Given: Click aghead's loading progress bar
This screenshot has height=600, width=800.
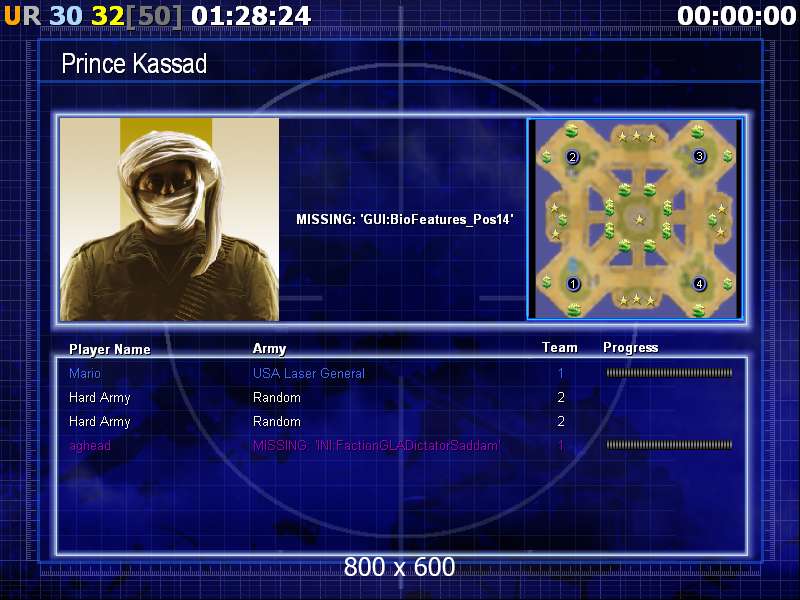Looking at the screenshot, I should coord(669,445).
